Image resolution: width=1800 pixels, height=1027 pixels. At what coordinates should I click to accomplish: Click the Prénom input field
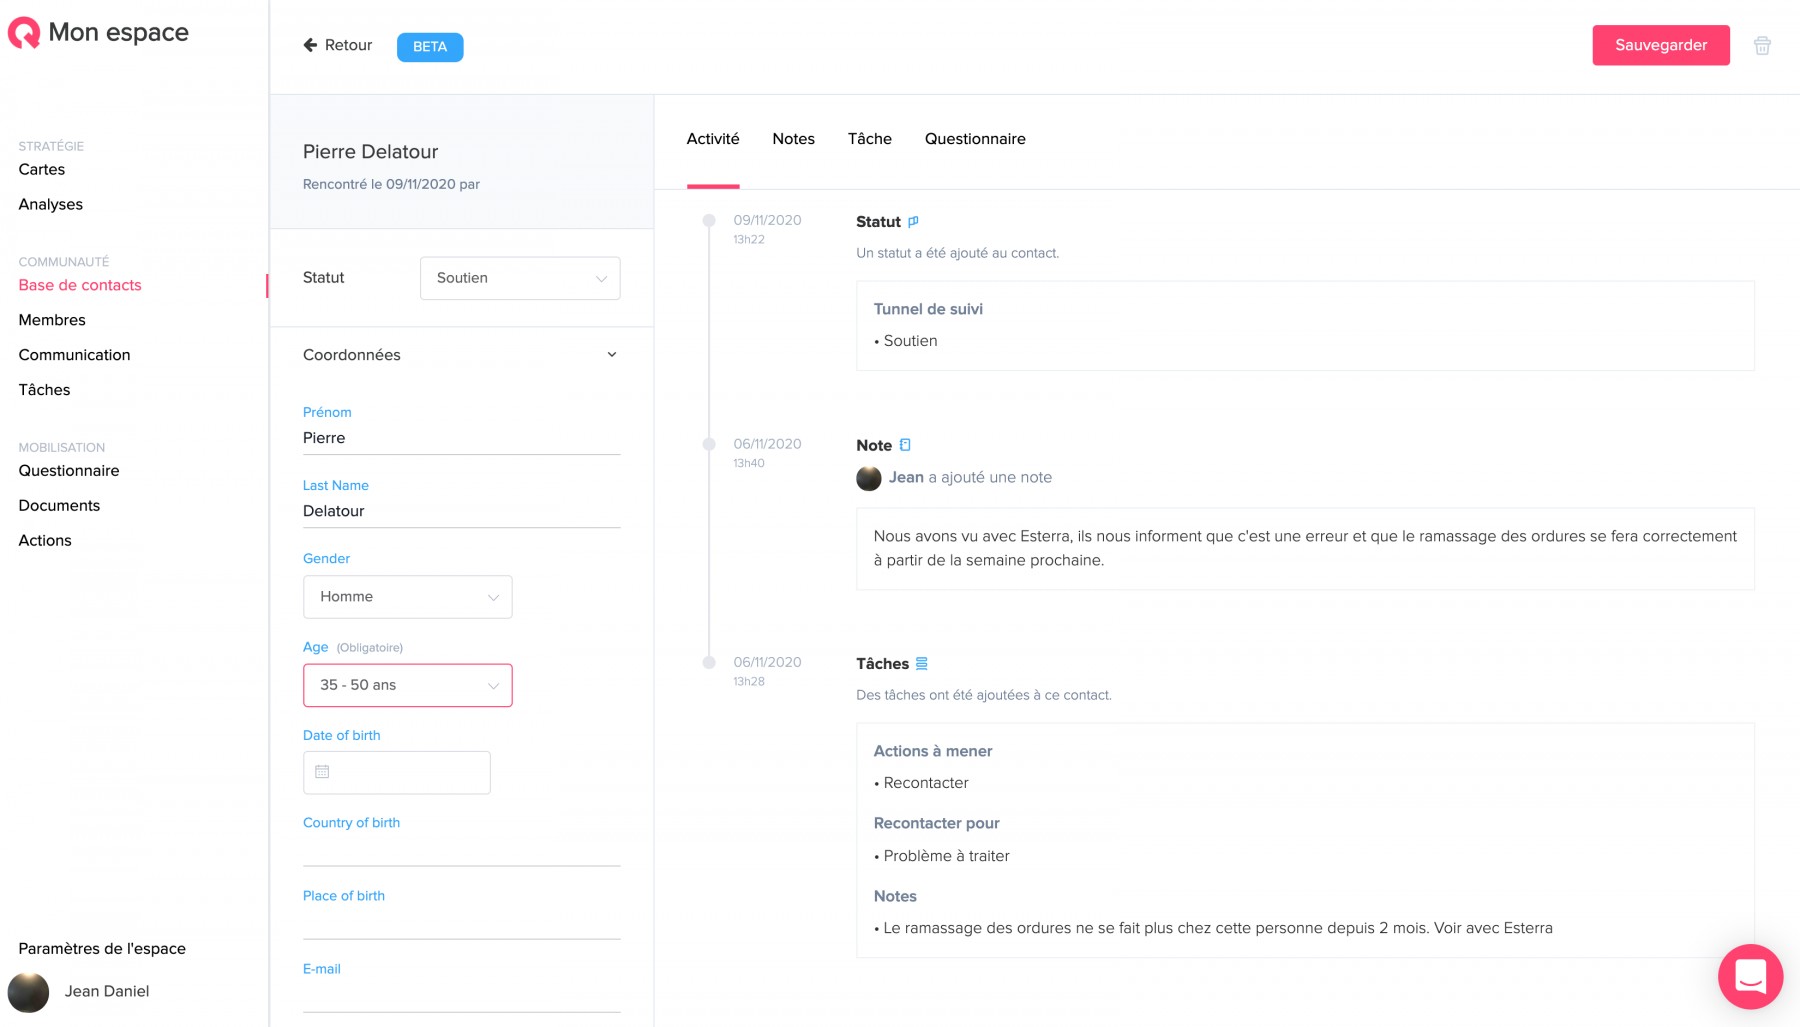[x=461, y=438]
